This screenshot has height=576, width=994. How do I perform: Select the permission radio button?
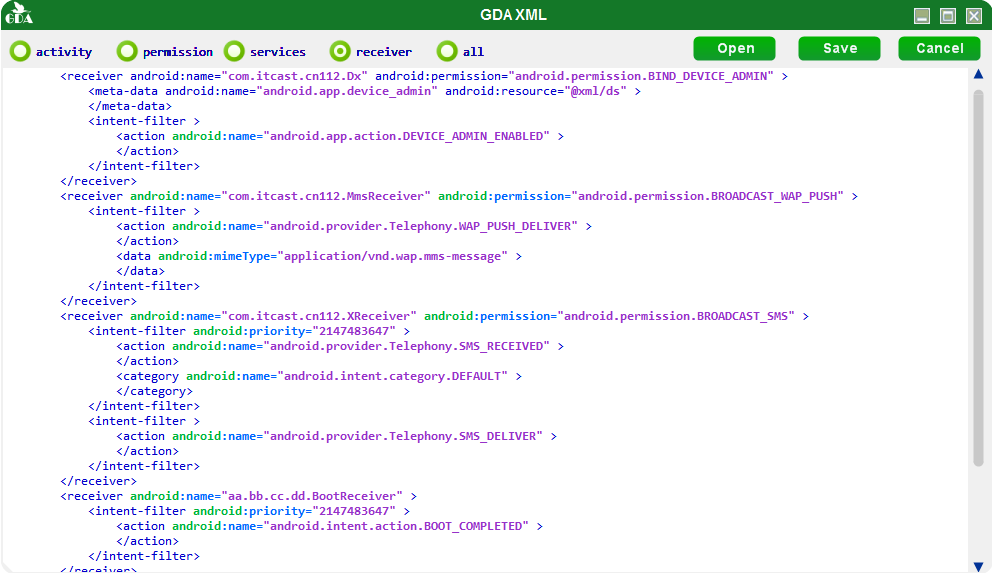127,51
